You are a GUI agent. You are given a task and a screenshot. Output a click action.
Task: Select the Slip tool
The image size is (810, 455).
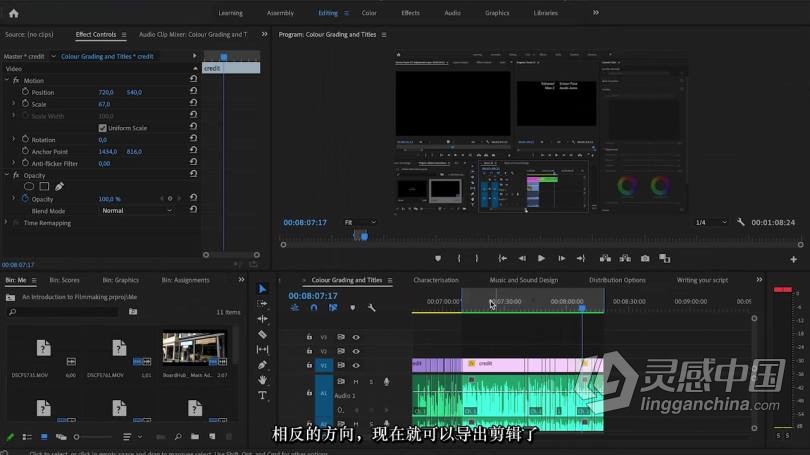[x=262, y=350]
